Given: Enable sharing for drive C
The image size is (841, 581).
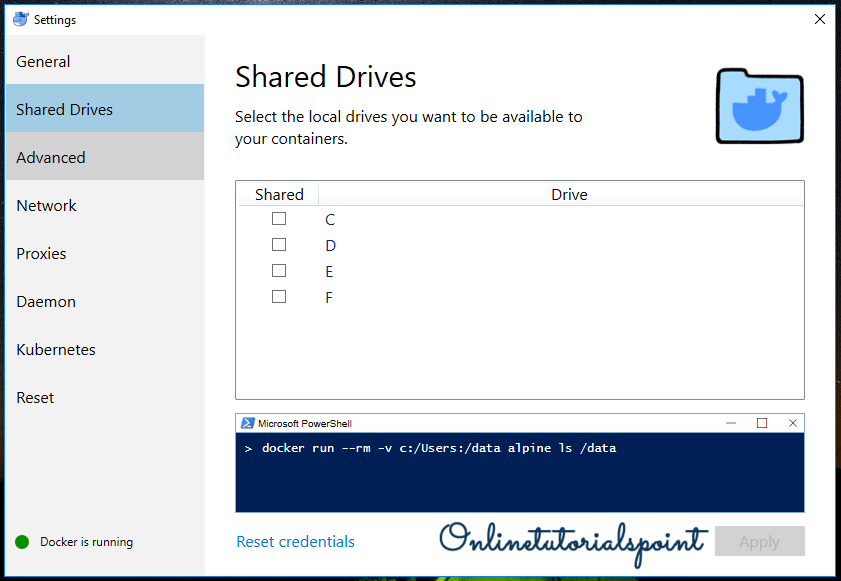Looking at the screenshot, I should coord(279,219).
